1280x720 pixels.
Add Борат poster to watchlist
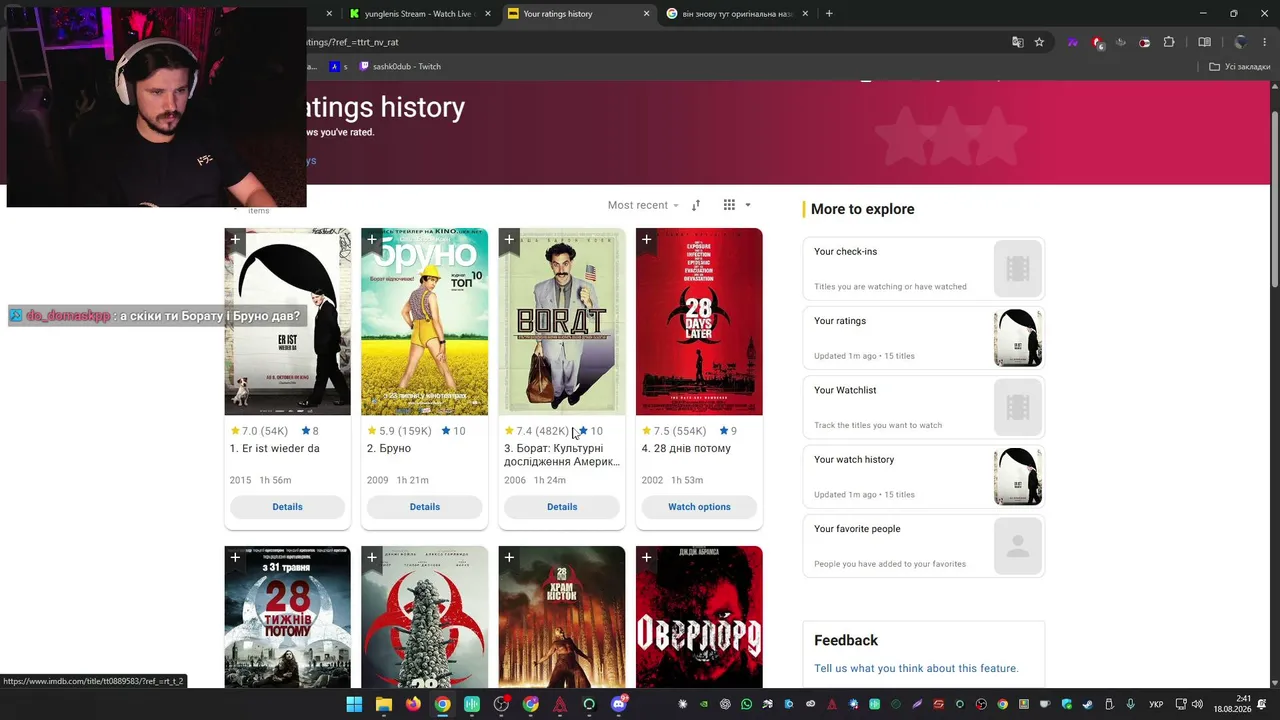509,240
